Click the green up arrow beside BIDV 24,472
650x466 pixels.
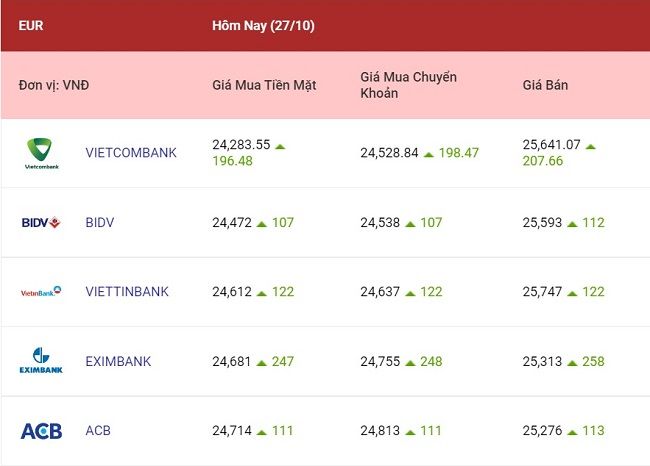click(x=262, y=224)
